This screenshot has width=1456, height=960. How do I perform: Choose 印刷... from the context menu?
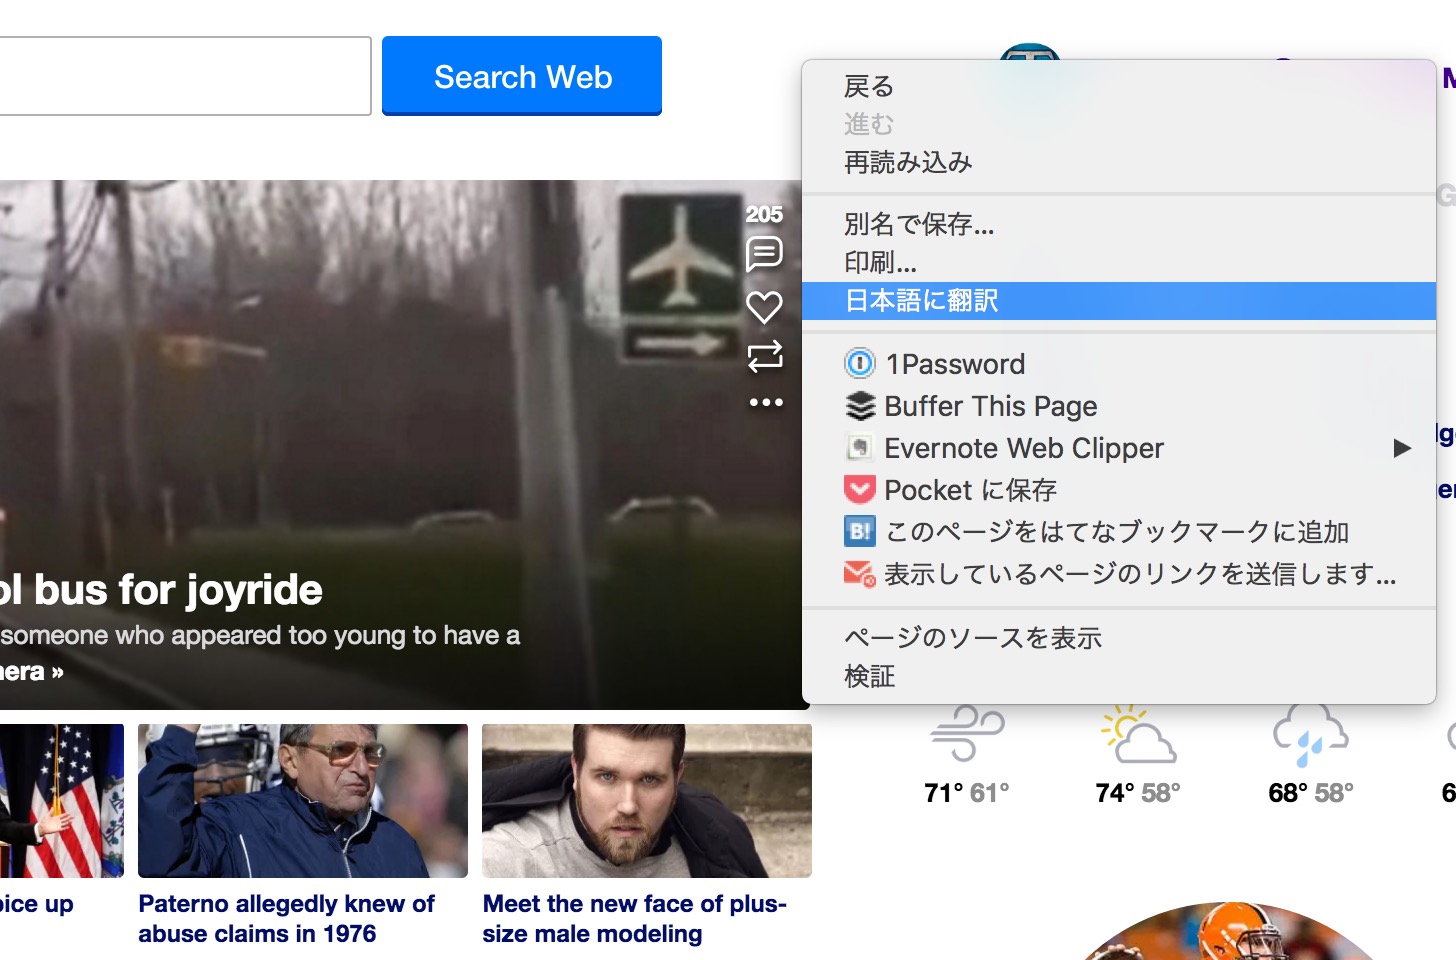click(1119, 262)
